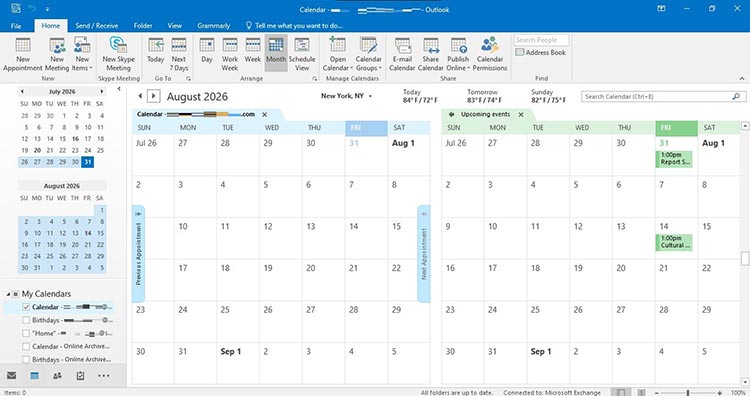Enable the first Birthdays calendar checkbox
750x396 pixels.
click(26, 320)
